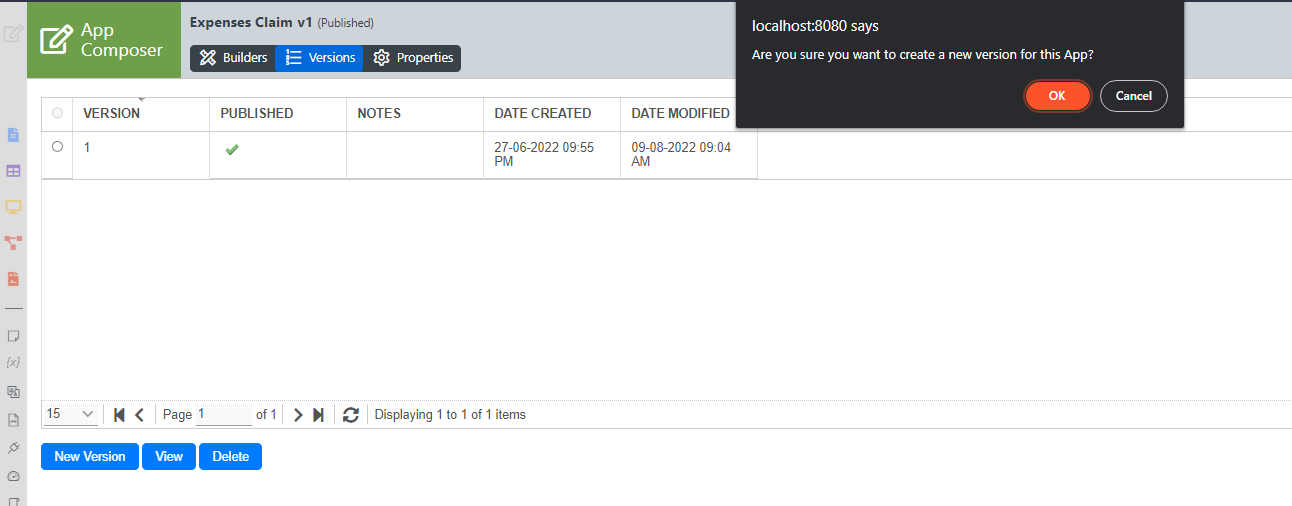Go to the first page of versions
1292x506 pixels.
pyautogui.click(x=120, y=415)
